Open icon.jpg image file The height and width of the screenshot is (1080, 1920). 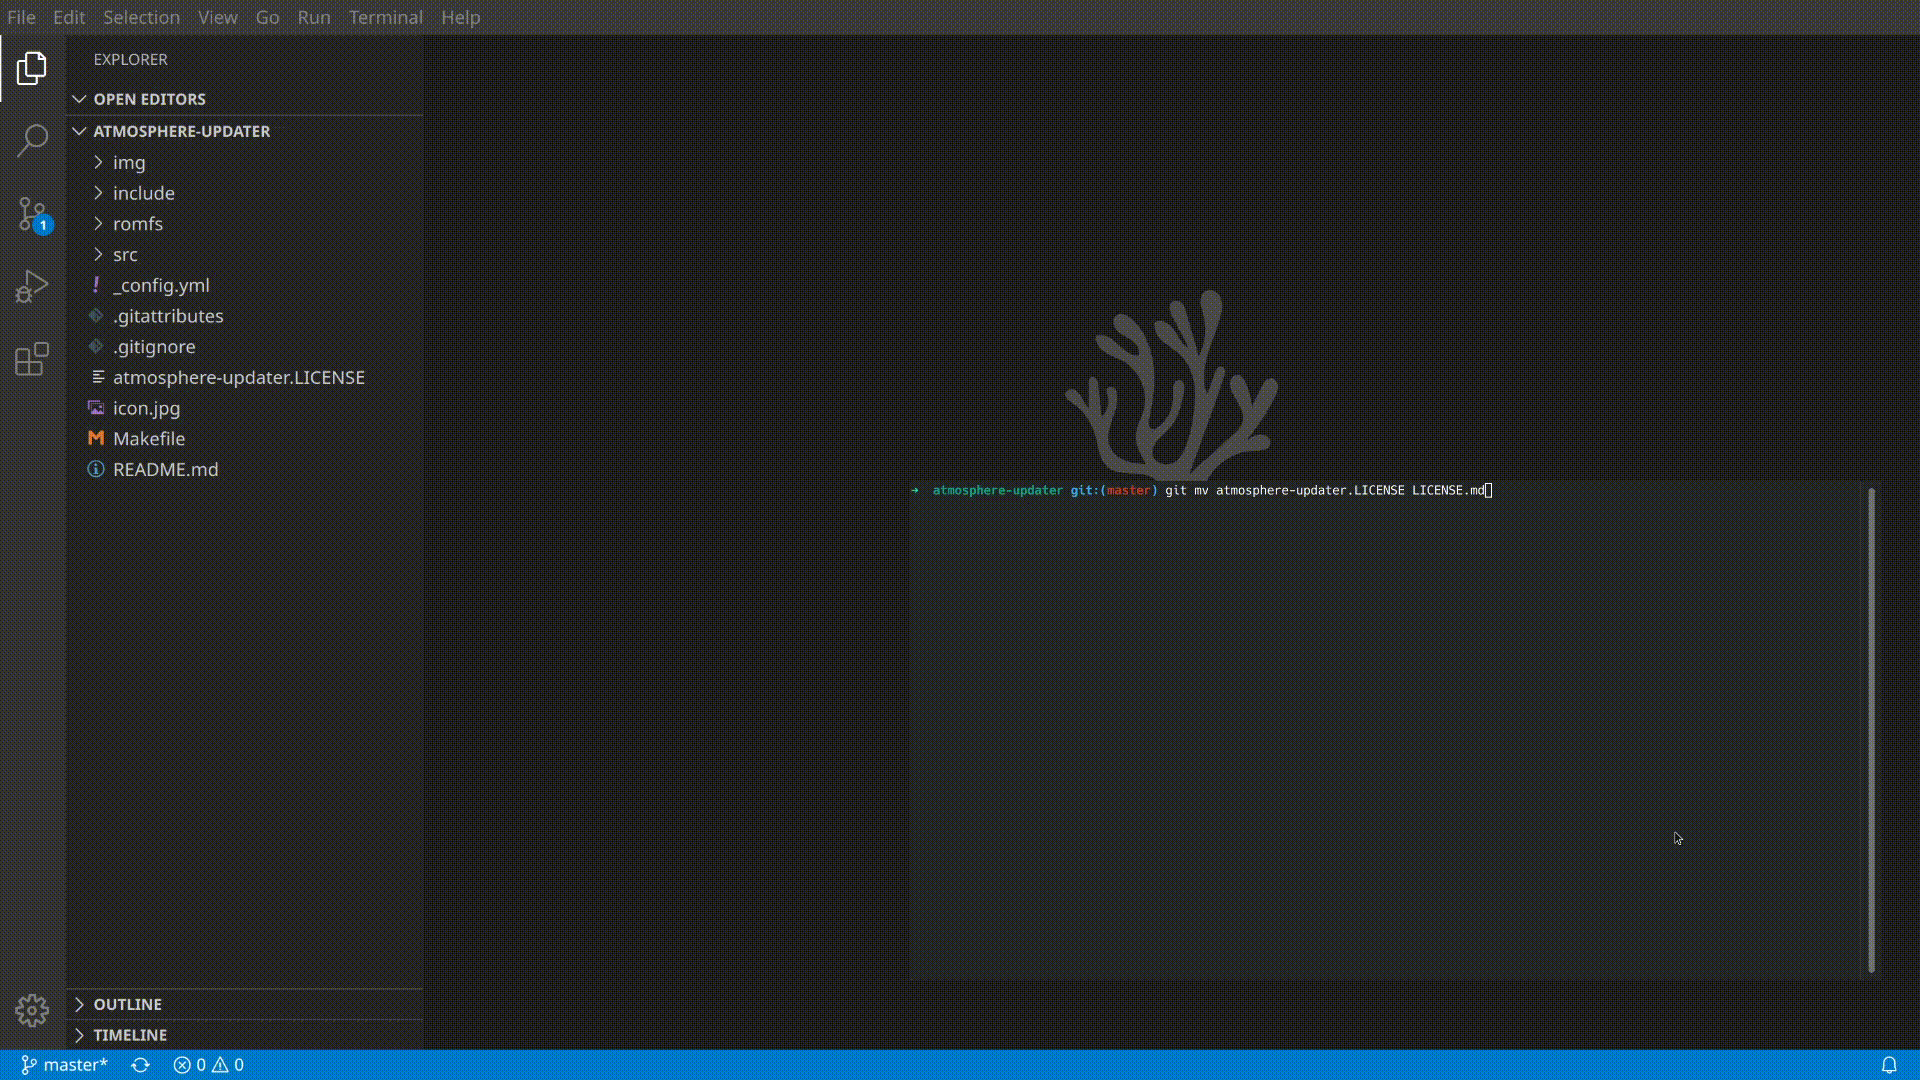point(245,408)
